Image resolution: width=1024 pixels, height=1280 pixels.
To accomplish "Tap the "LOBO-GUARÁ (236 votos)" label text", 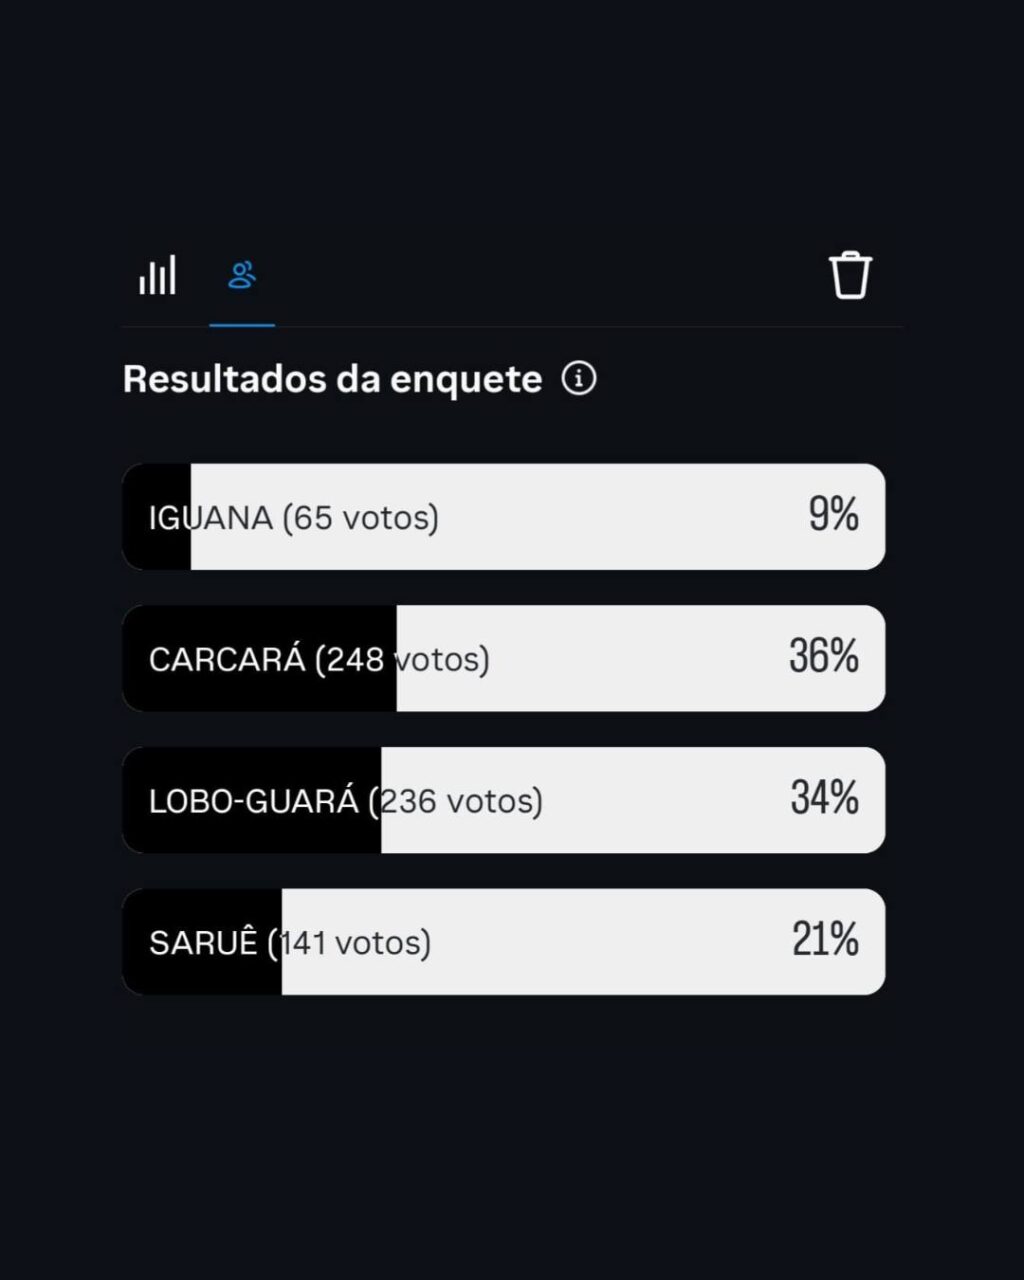I will tap(345, 802).
